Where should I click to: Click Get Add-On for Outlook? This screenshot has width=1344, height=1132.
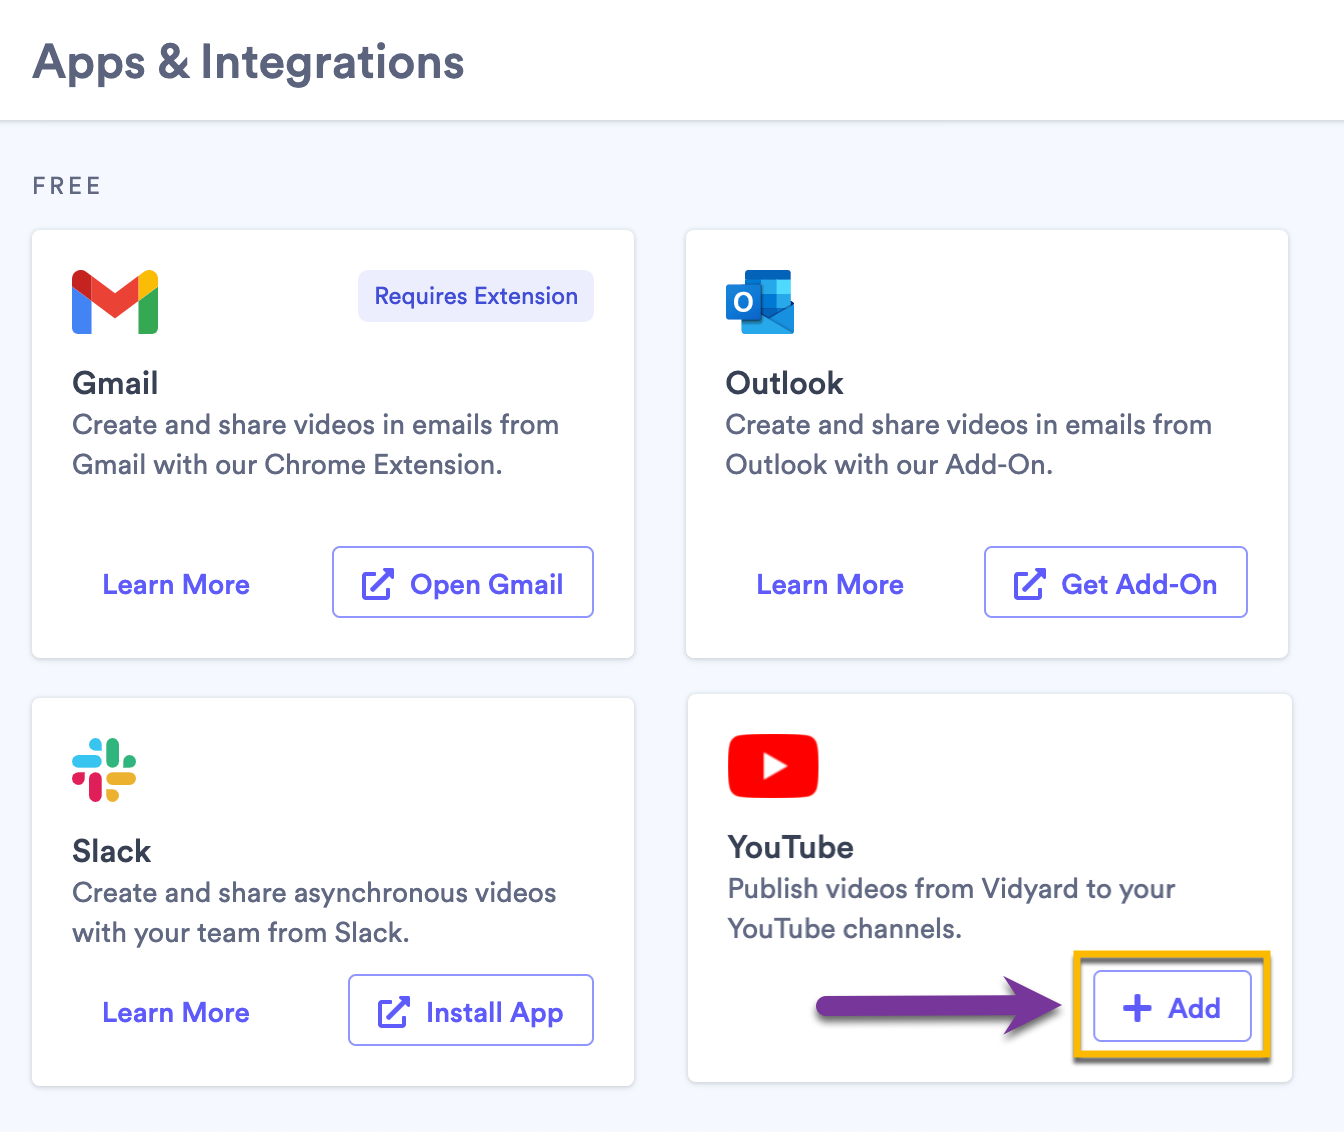coord(1116,582)
